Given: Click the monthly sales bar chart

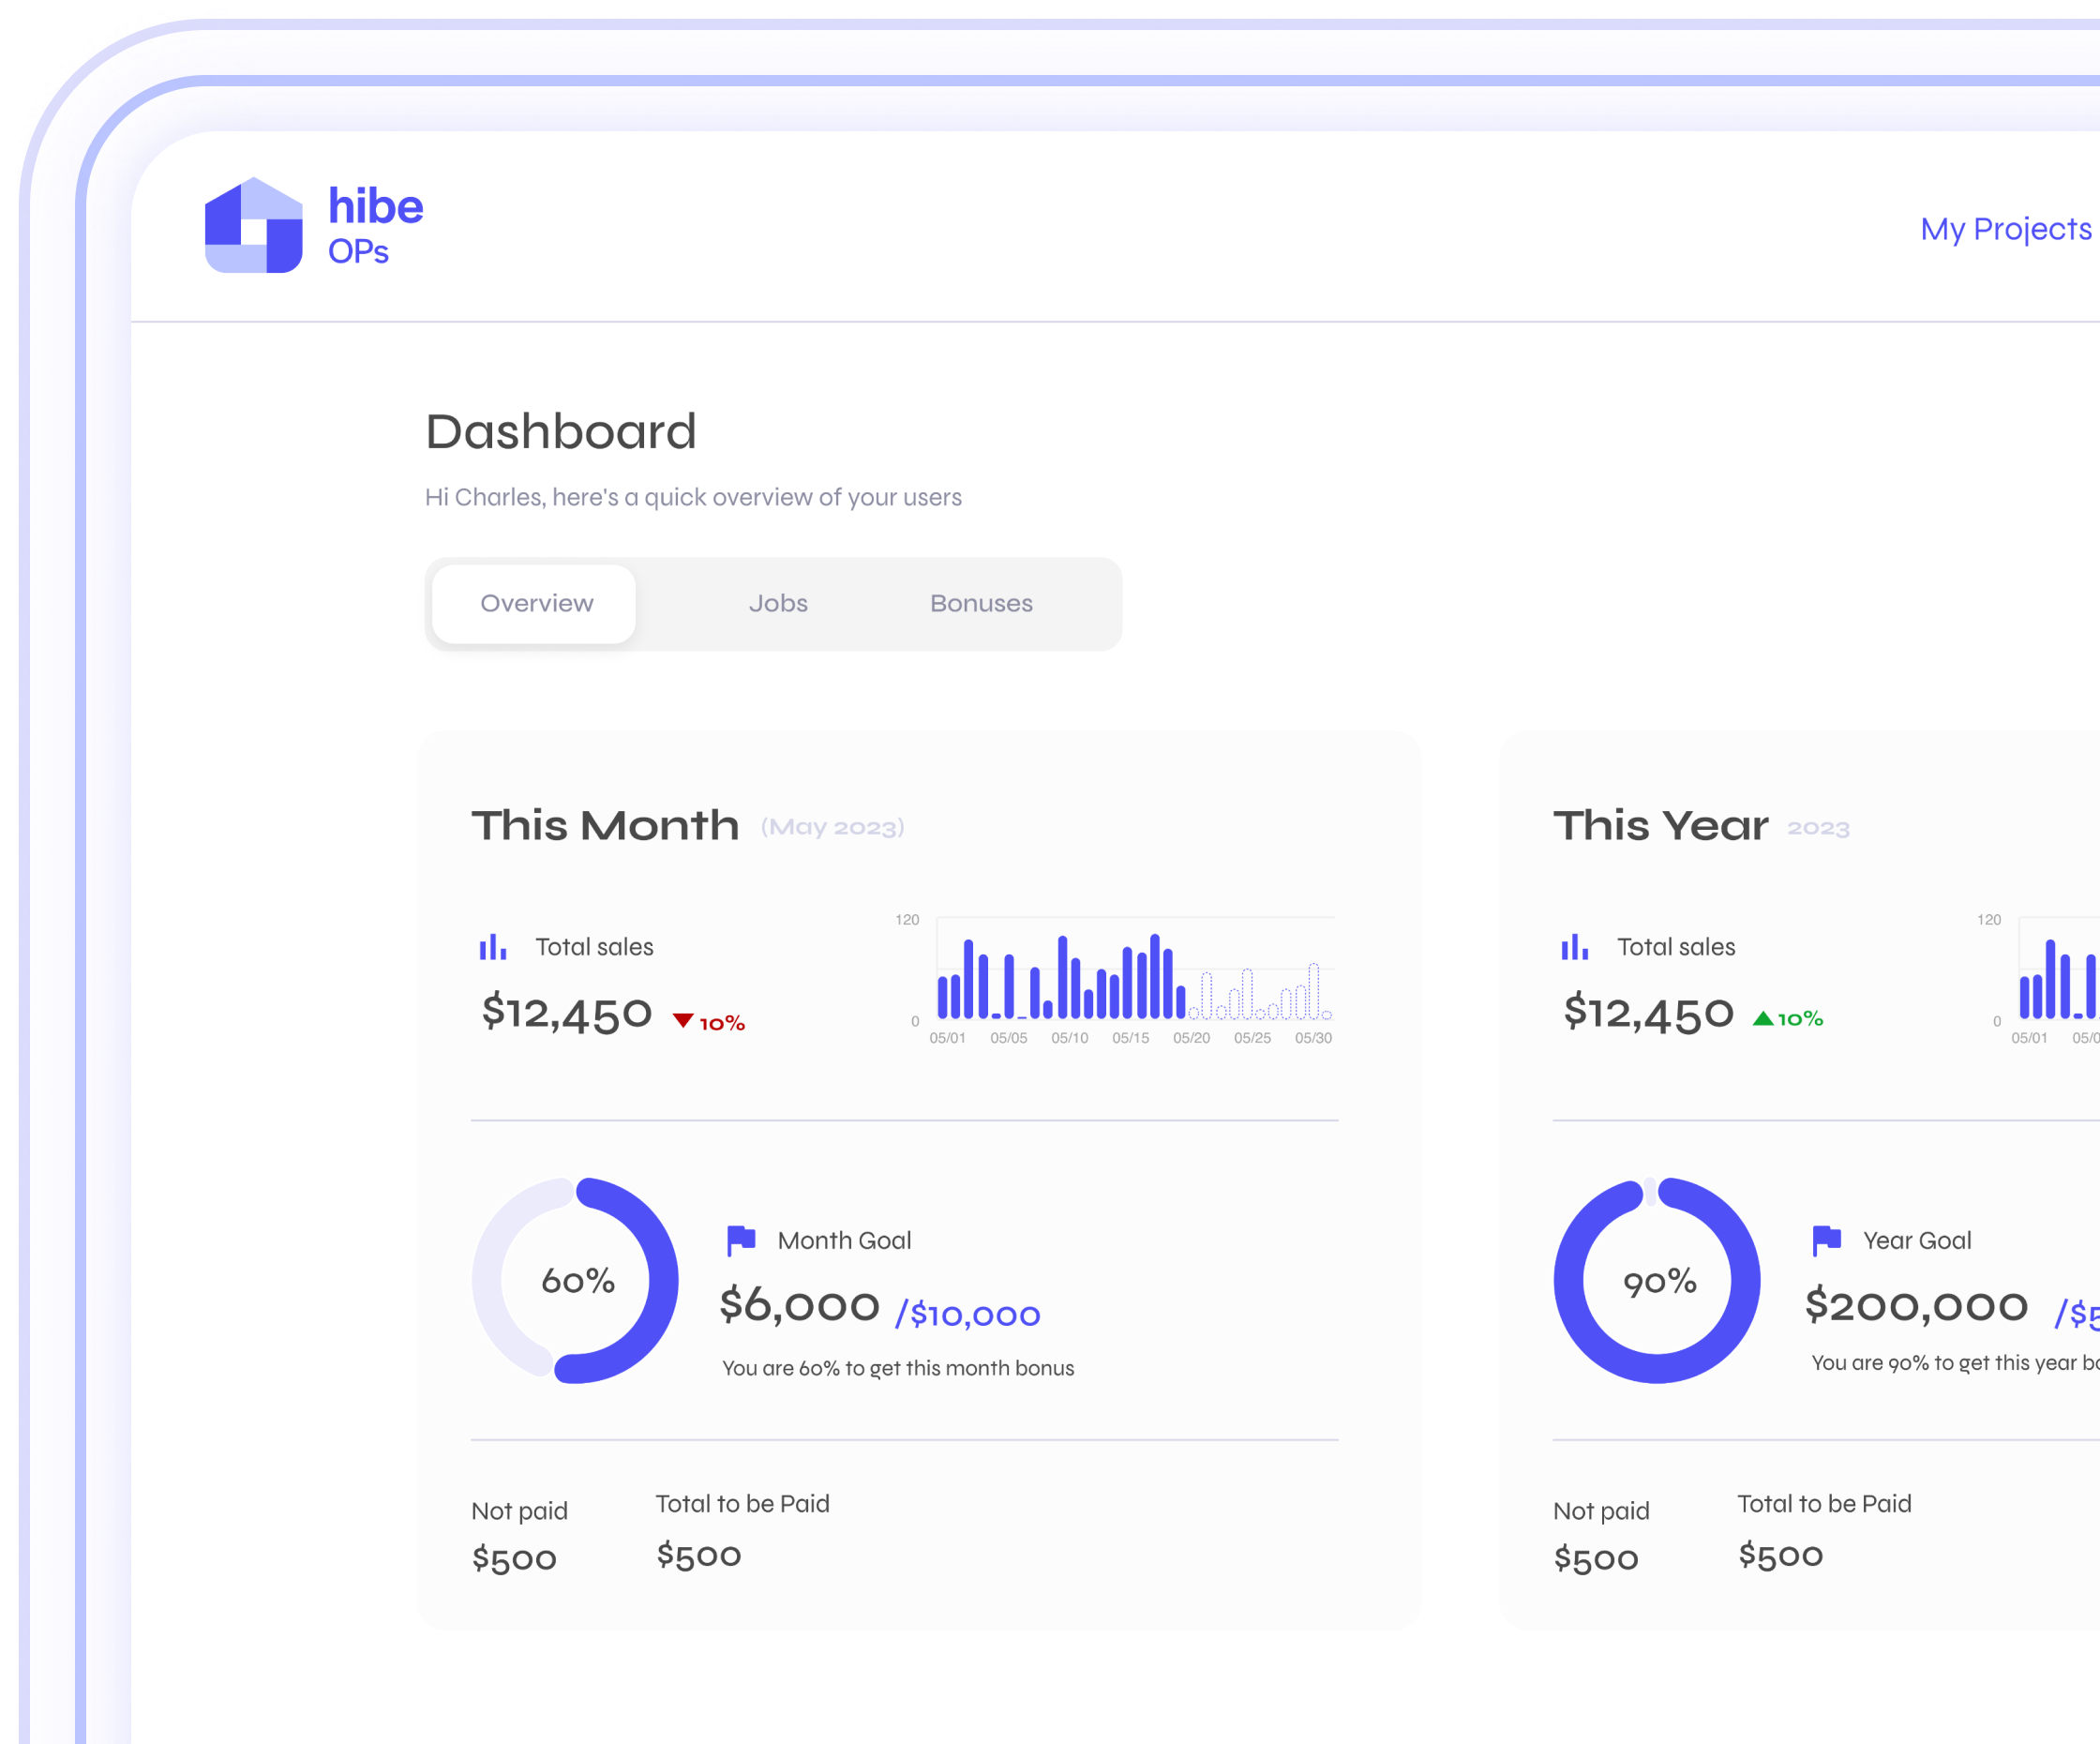Looking at the screenshot, I should [x=1133, y=970].
